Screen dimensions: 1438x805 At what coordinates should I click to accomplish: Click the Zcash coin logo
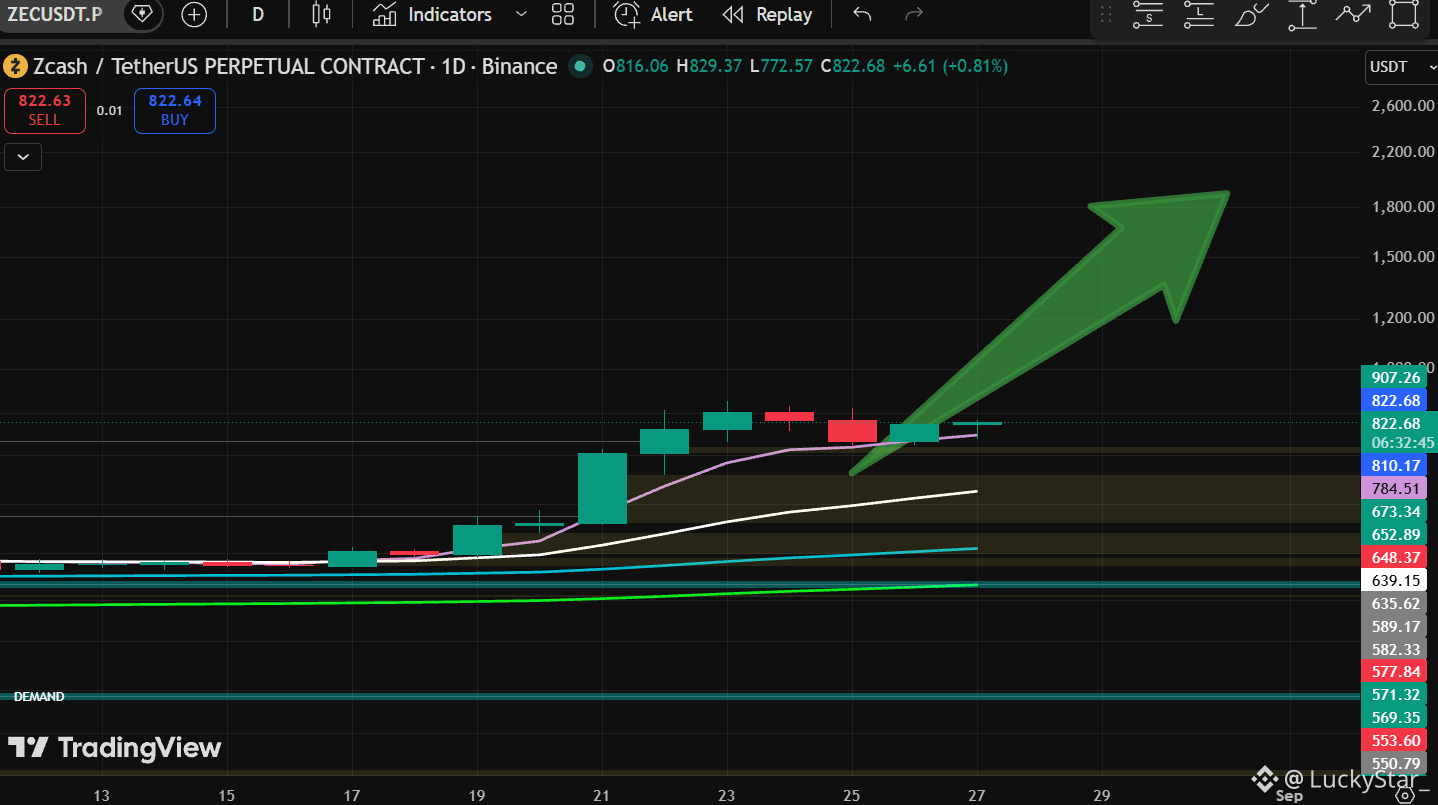pyautogui.click(x=15, y=67)
